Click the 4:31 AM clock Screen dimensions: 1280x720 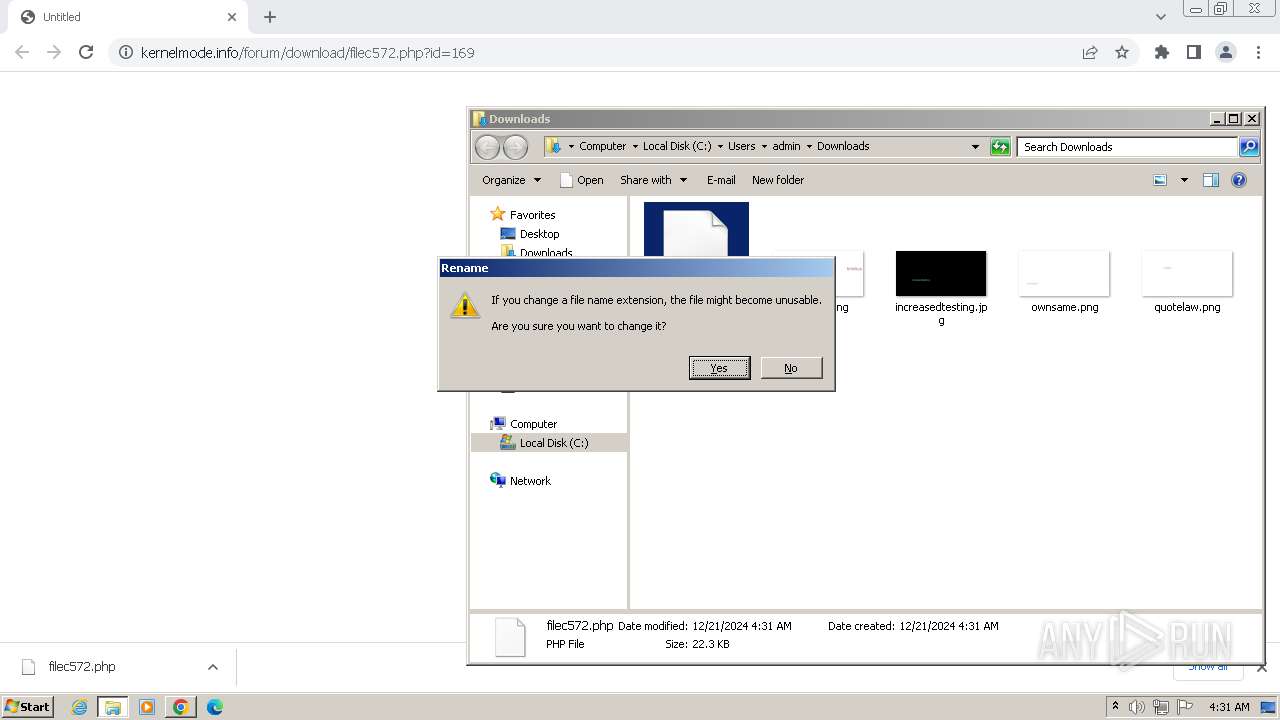tap(1229, 707)
